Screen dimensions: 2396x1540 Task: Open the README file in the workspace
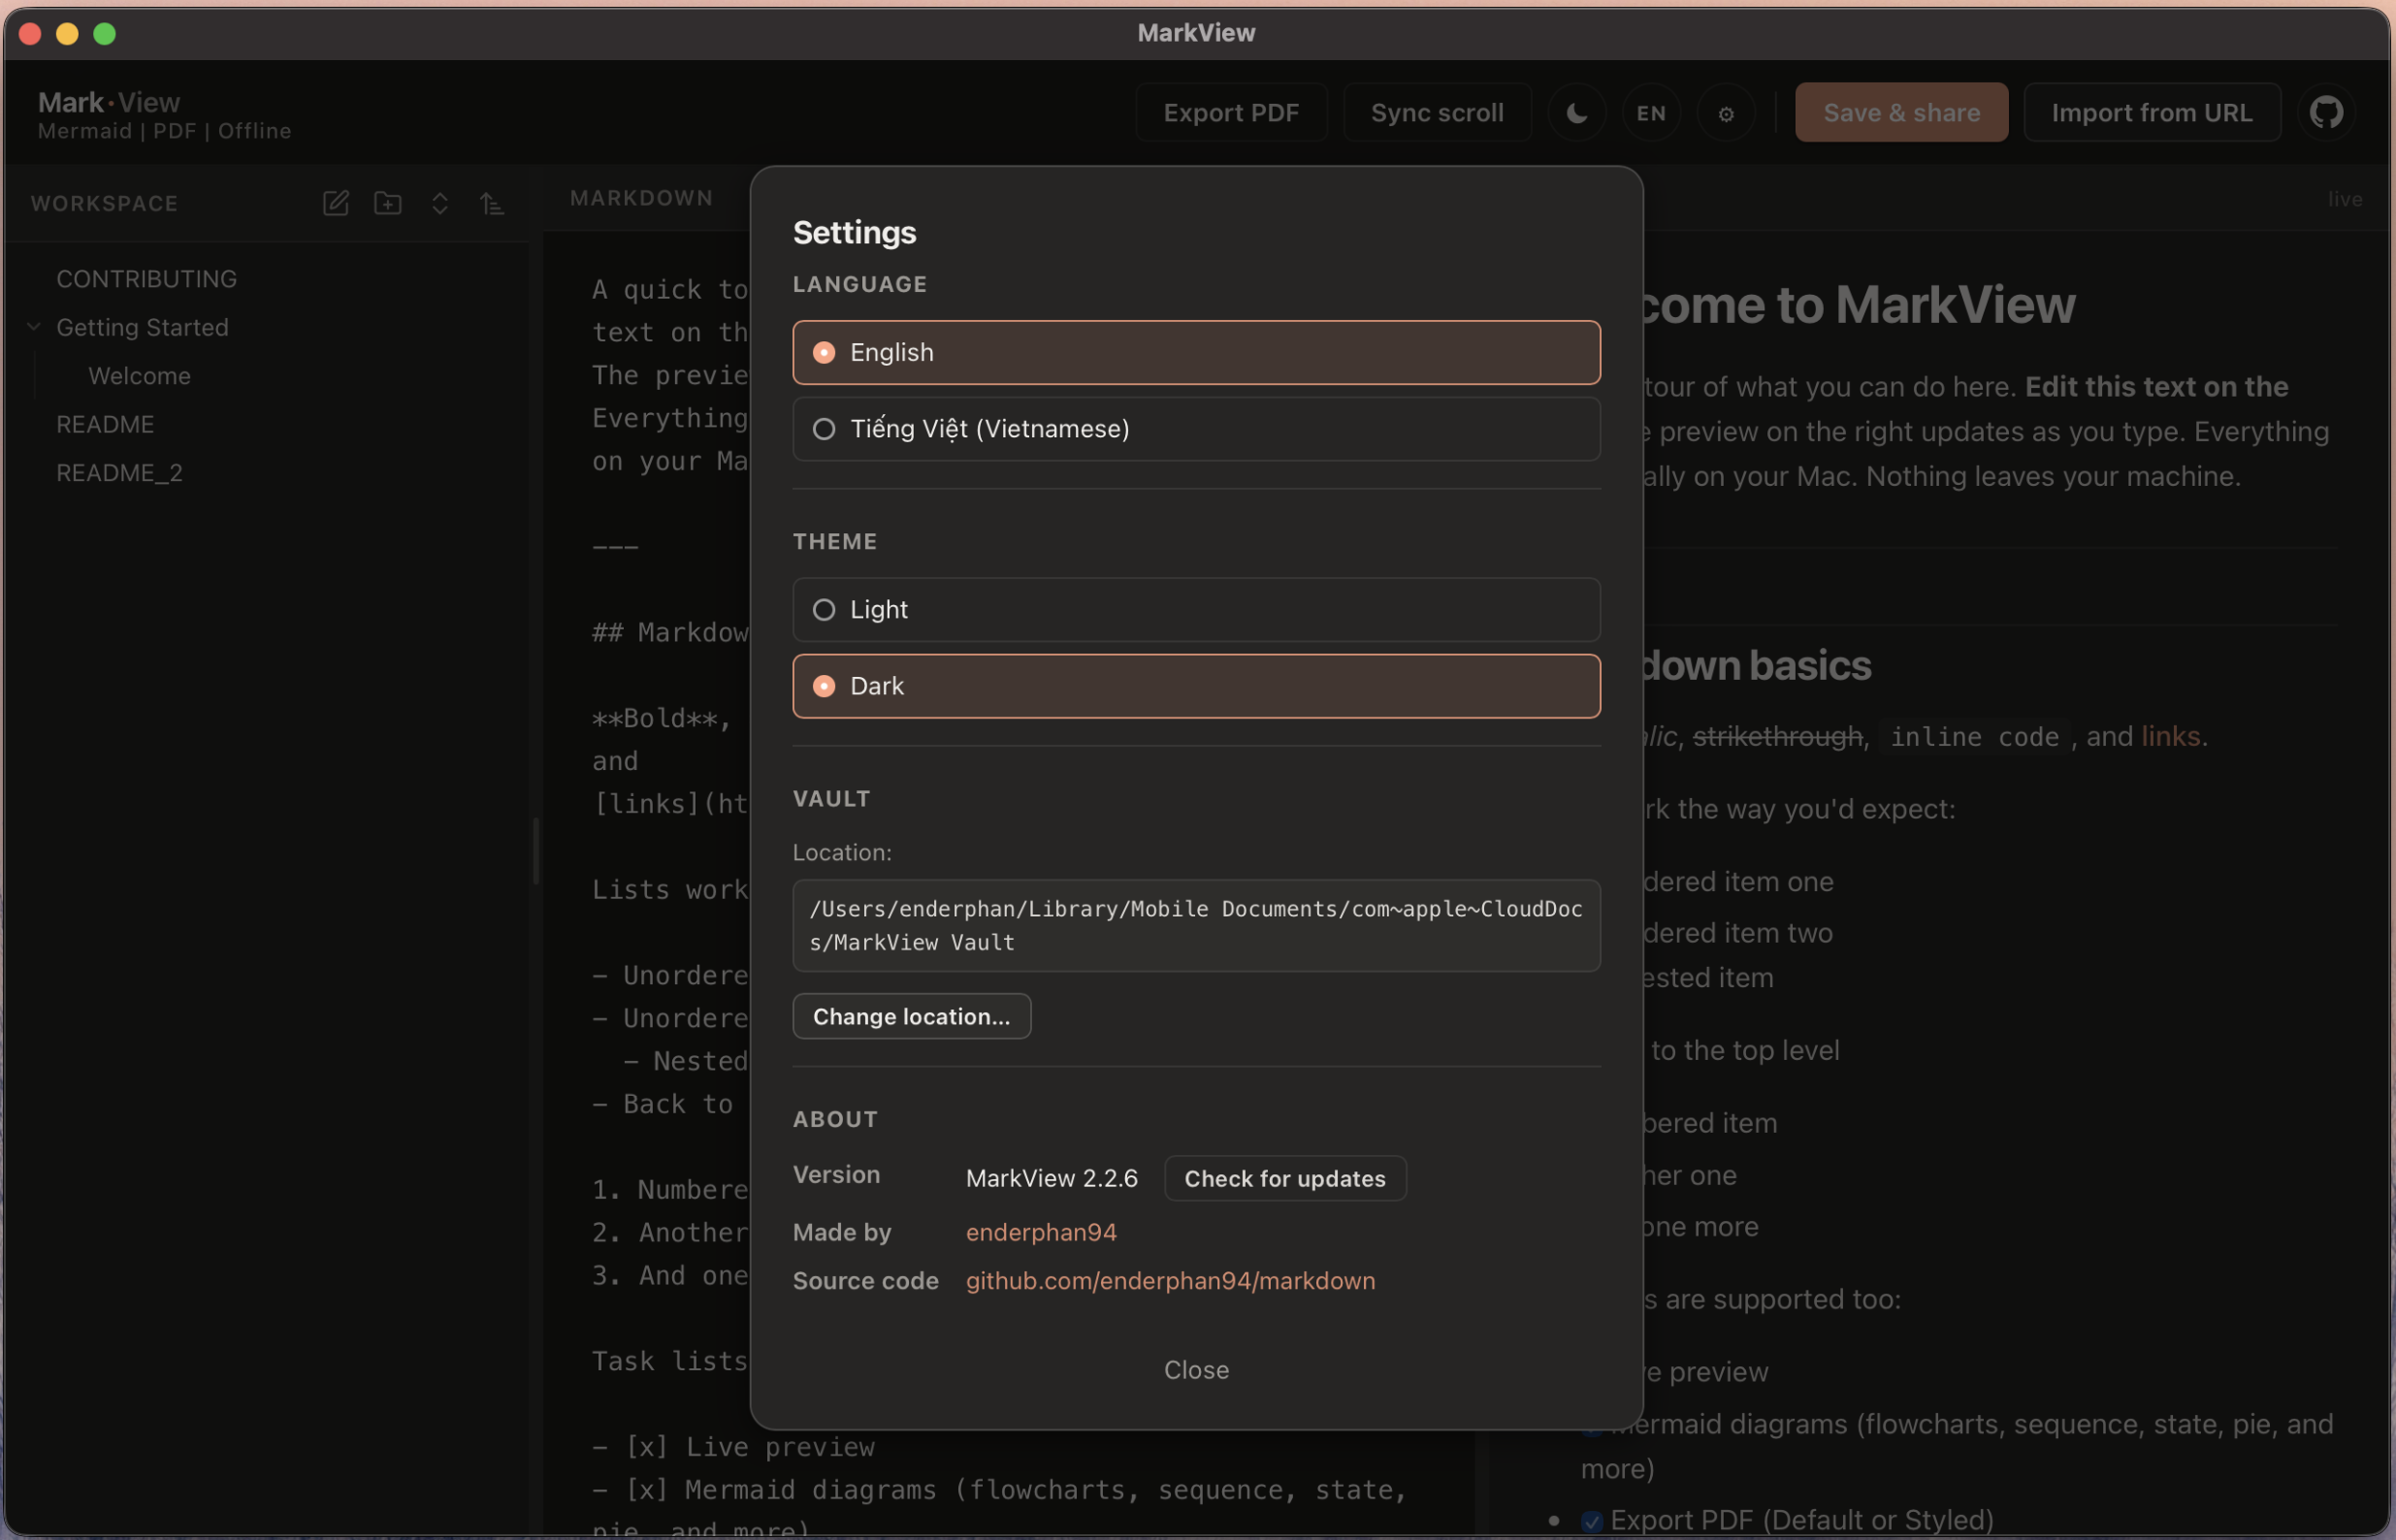105,424
